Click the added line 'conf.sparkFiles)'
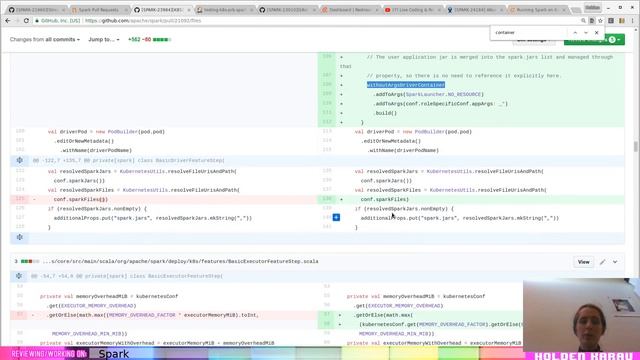Image resolution: width=640 pixels, height=360 pixels. click(x=384, y=200)
